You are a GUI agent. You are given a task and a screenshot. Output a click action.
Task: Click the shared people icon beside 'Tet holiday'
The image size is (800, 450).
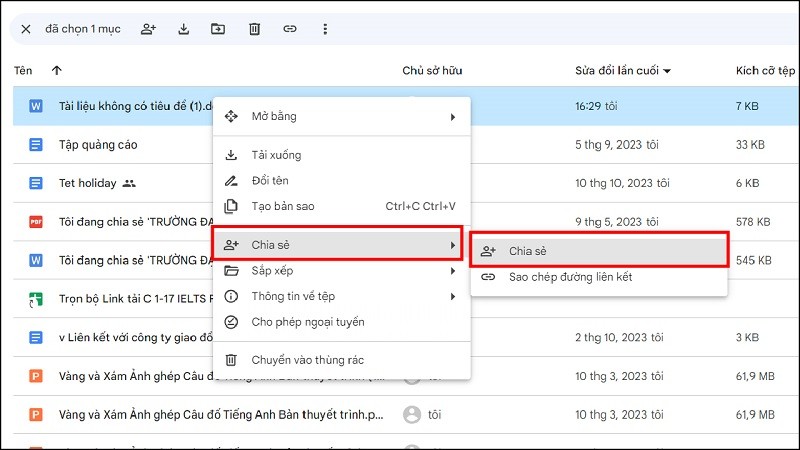129,183
